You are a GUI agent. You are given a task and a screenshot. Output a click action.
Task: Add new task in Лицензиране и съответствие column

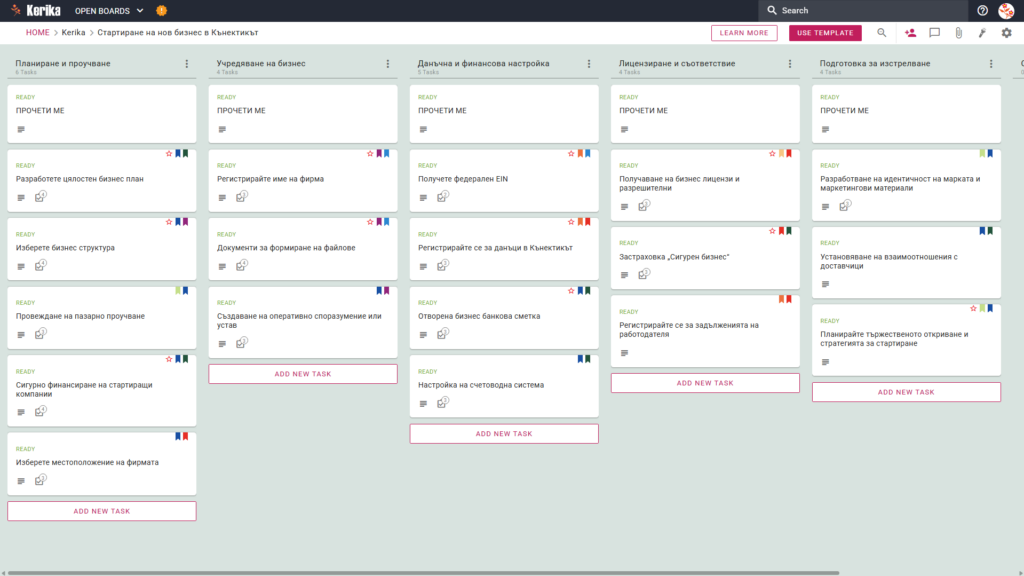705,383
